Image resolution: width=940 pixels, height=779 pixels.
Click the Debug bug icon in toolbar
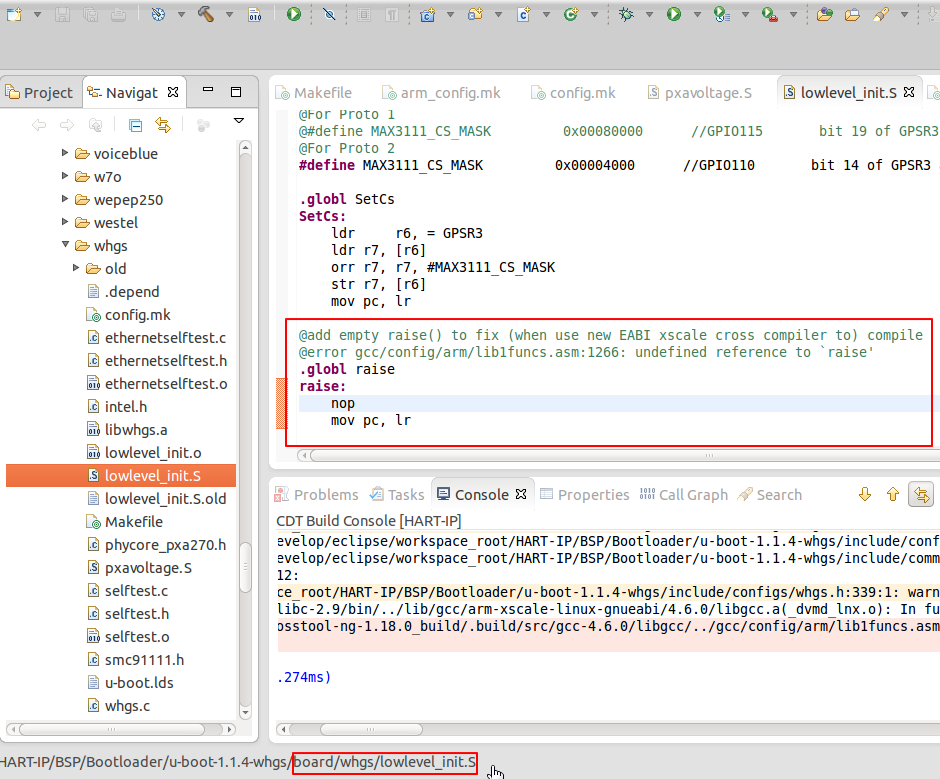coord(626,14)
